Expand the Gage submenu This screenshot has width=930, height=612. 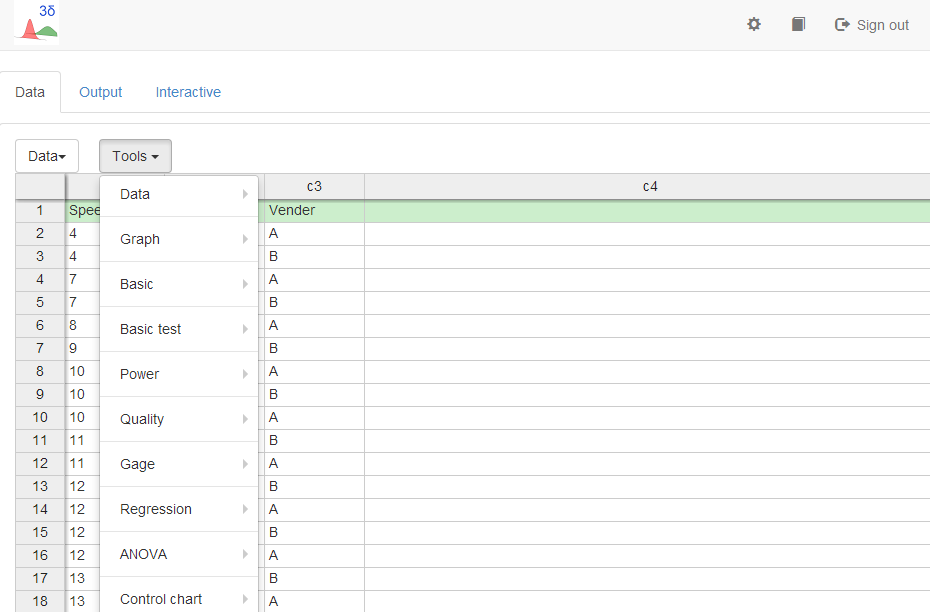(x=179, y=464)
